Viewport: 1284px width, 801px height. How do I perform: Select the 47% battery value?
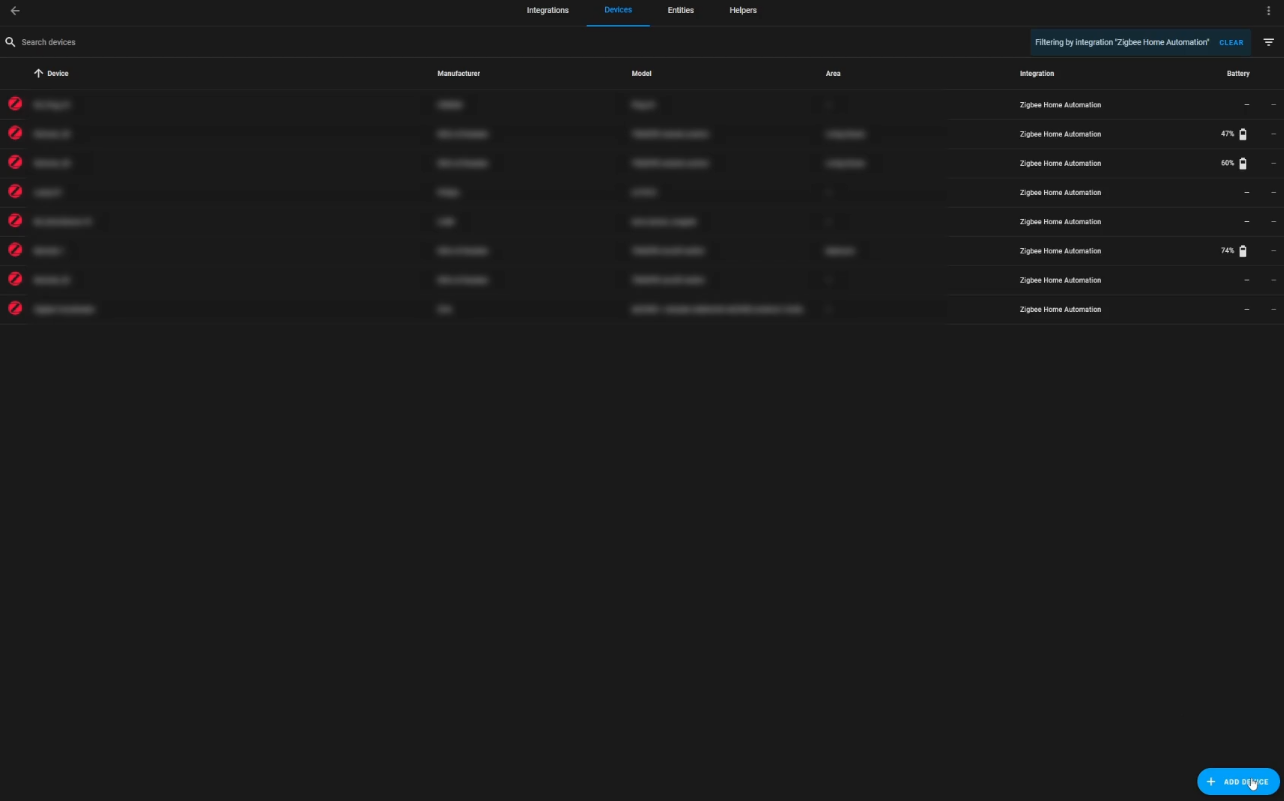coord(1227,134)
